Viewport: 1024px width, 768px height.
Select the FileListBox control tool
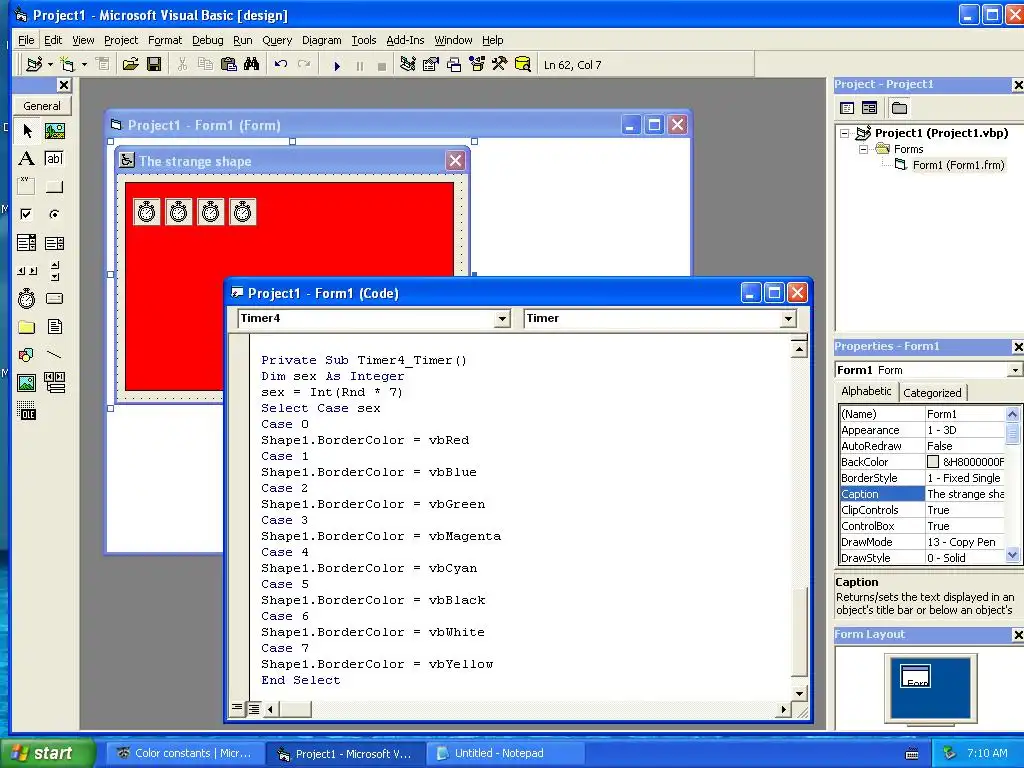(54, 327)
